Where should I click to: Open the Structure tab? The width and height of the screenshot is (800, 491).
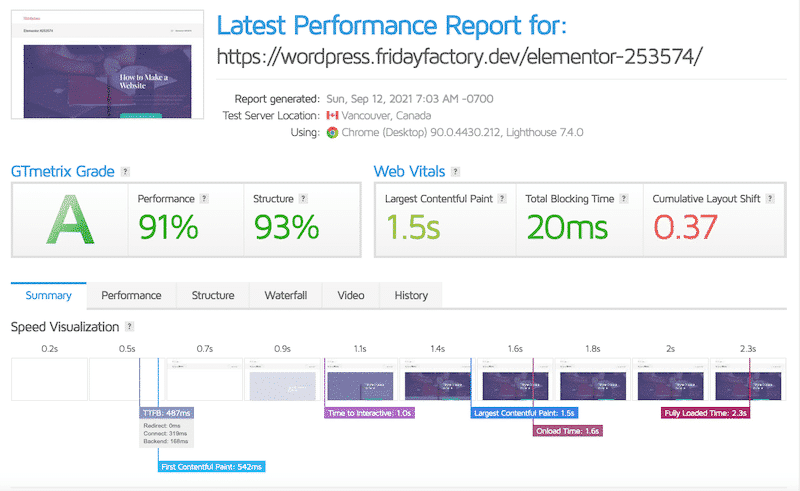click(x=213, y=295)
